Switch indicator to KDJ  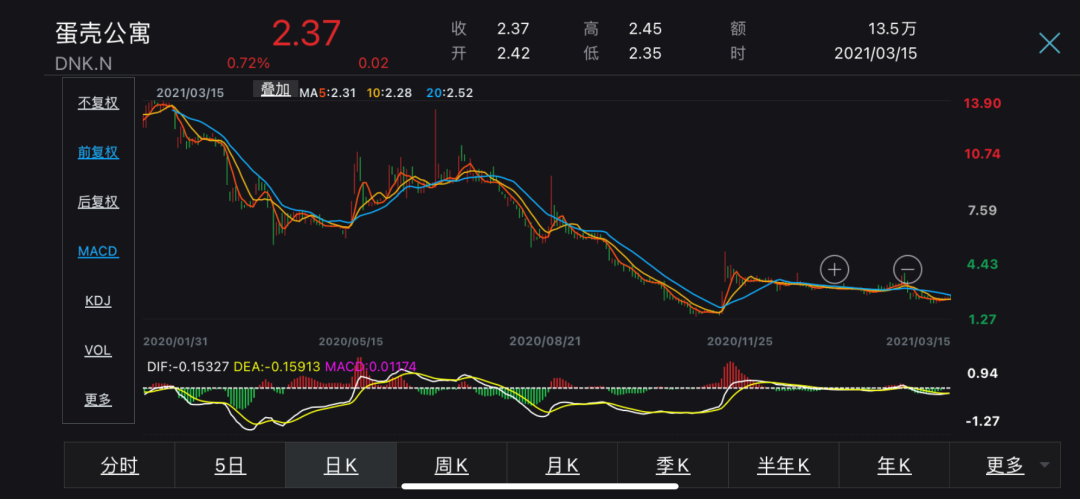click(98, 301)
